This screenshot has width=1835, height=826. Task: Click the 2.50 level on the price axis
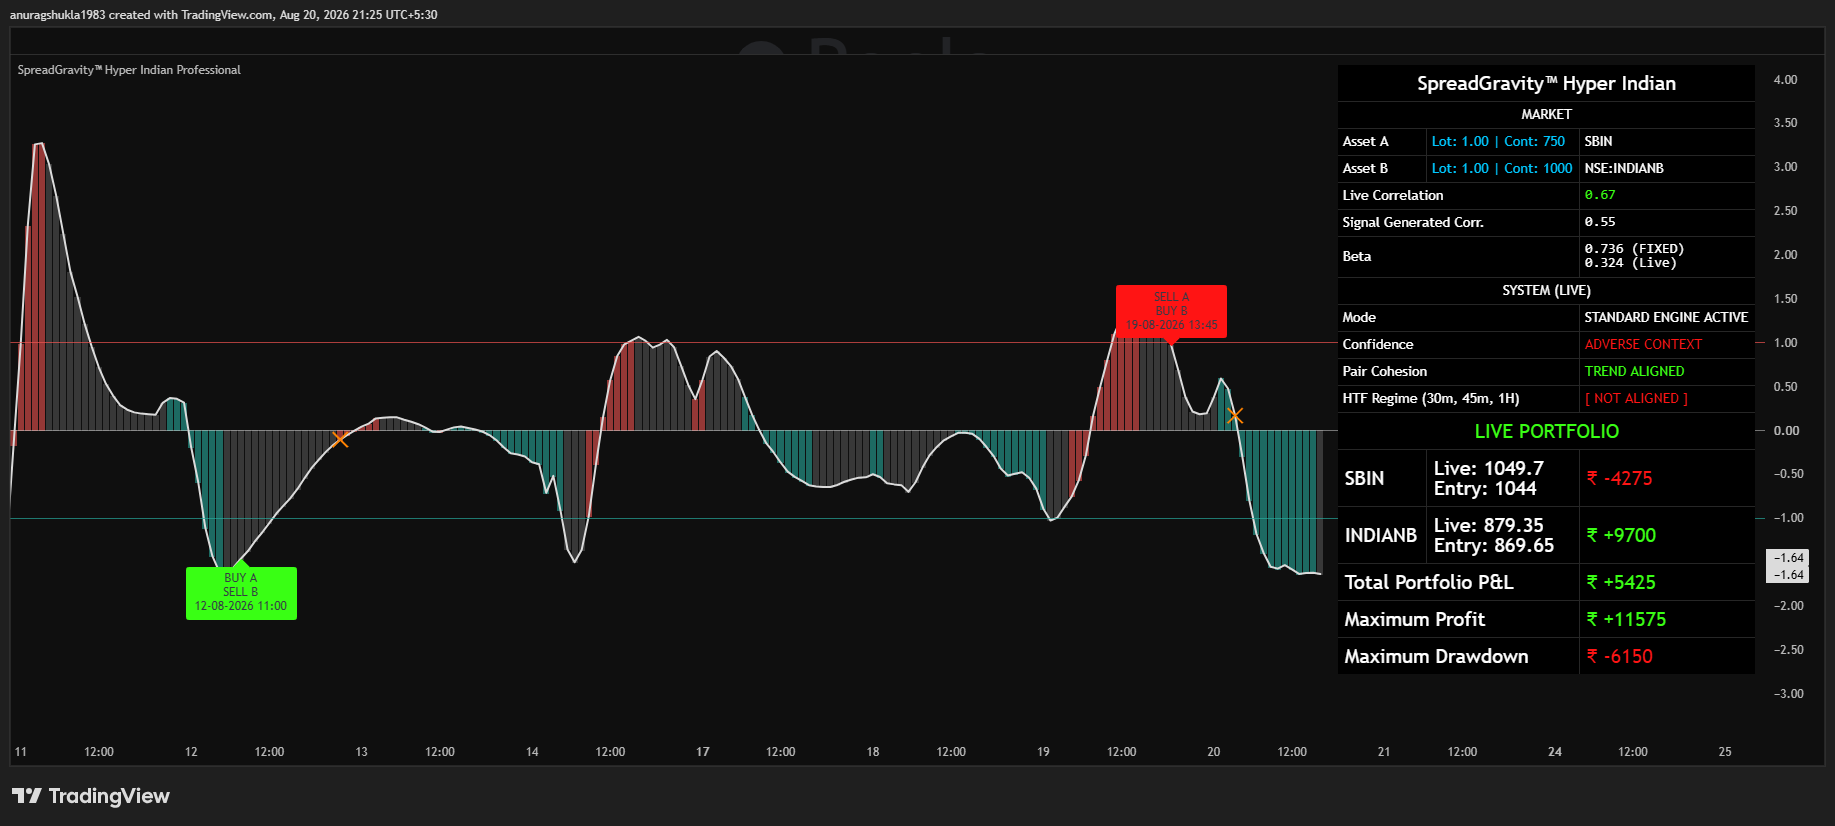click(1785, 211)
